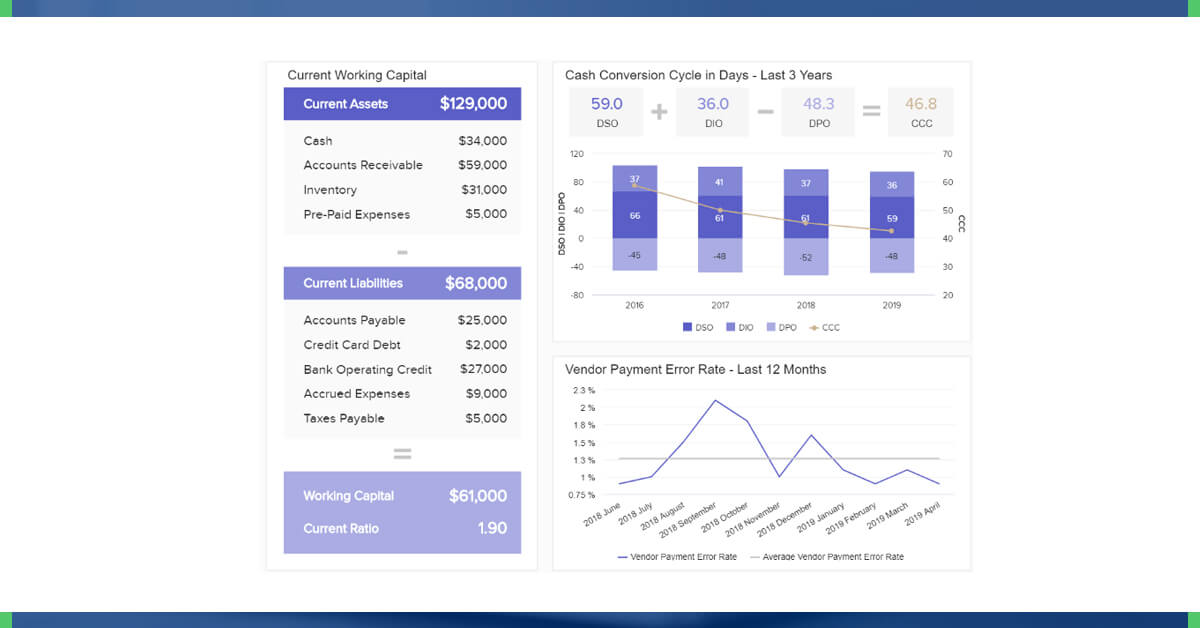The width and height of the screenshot is (1200, 628).
Task: Click Pre-Paid Expenses $5,000 row
Action: pyautogui.click(x=404, y=214)
